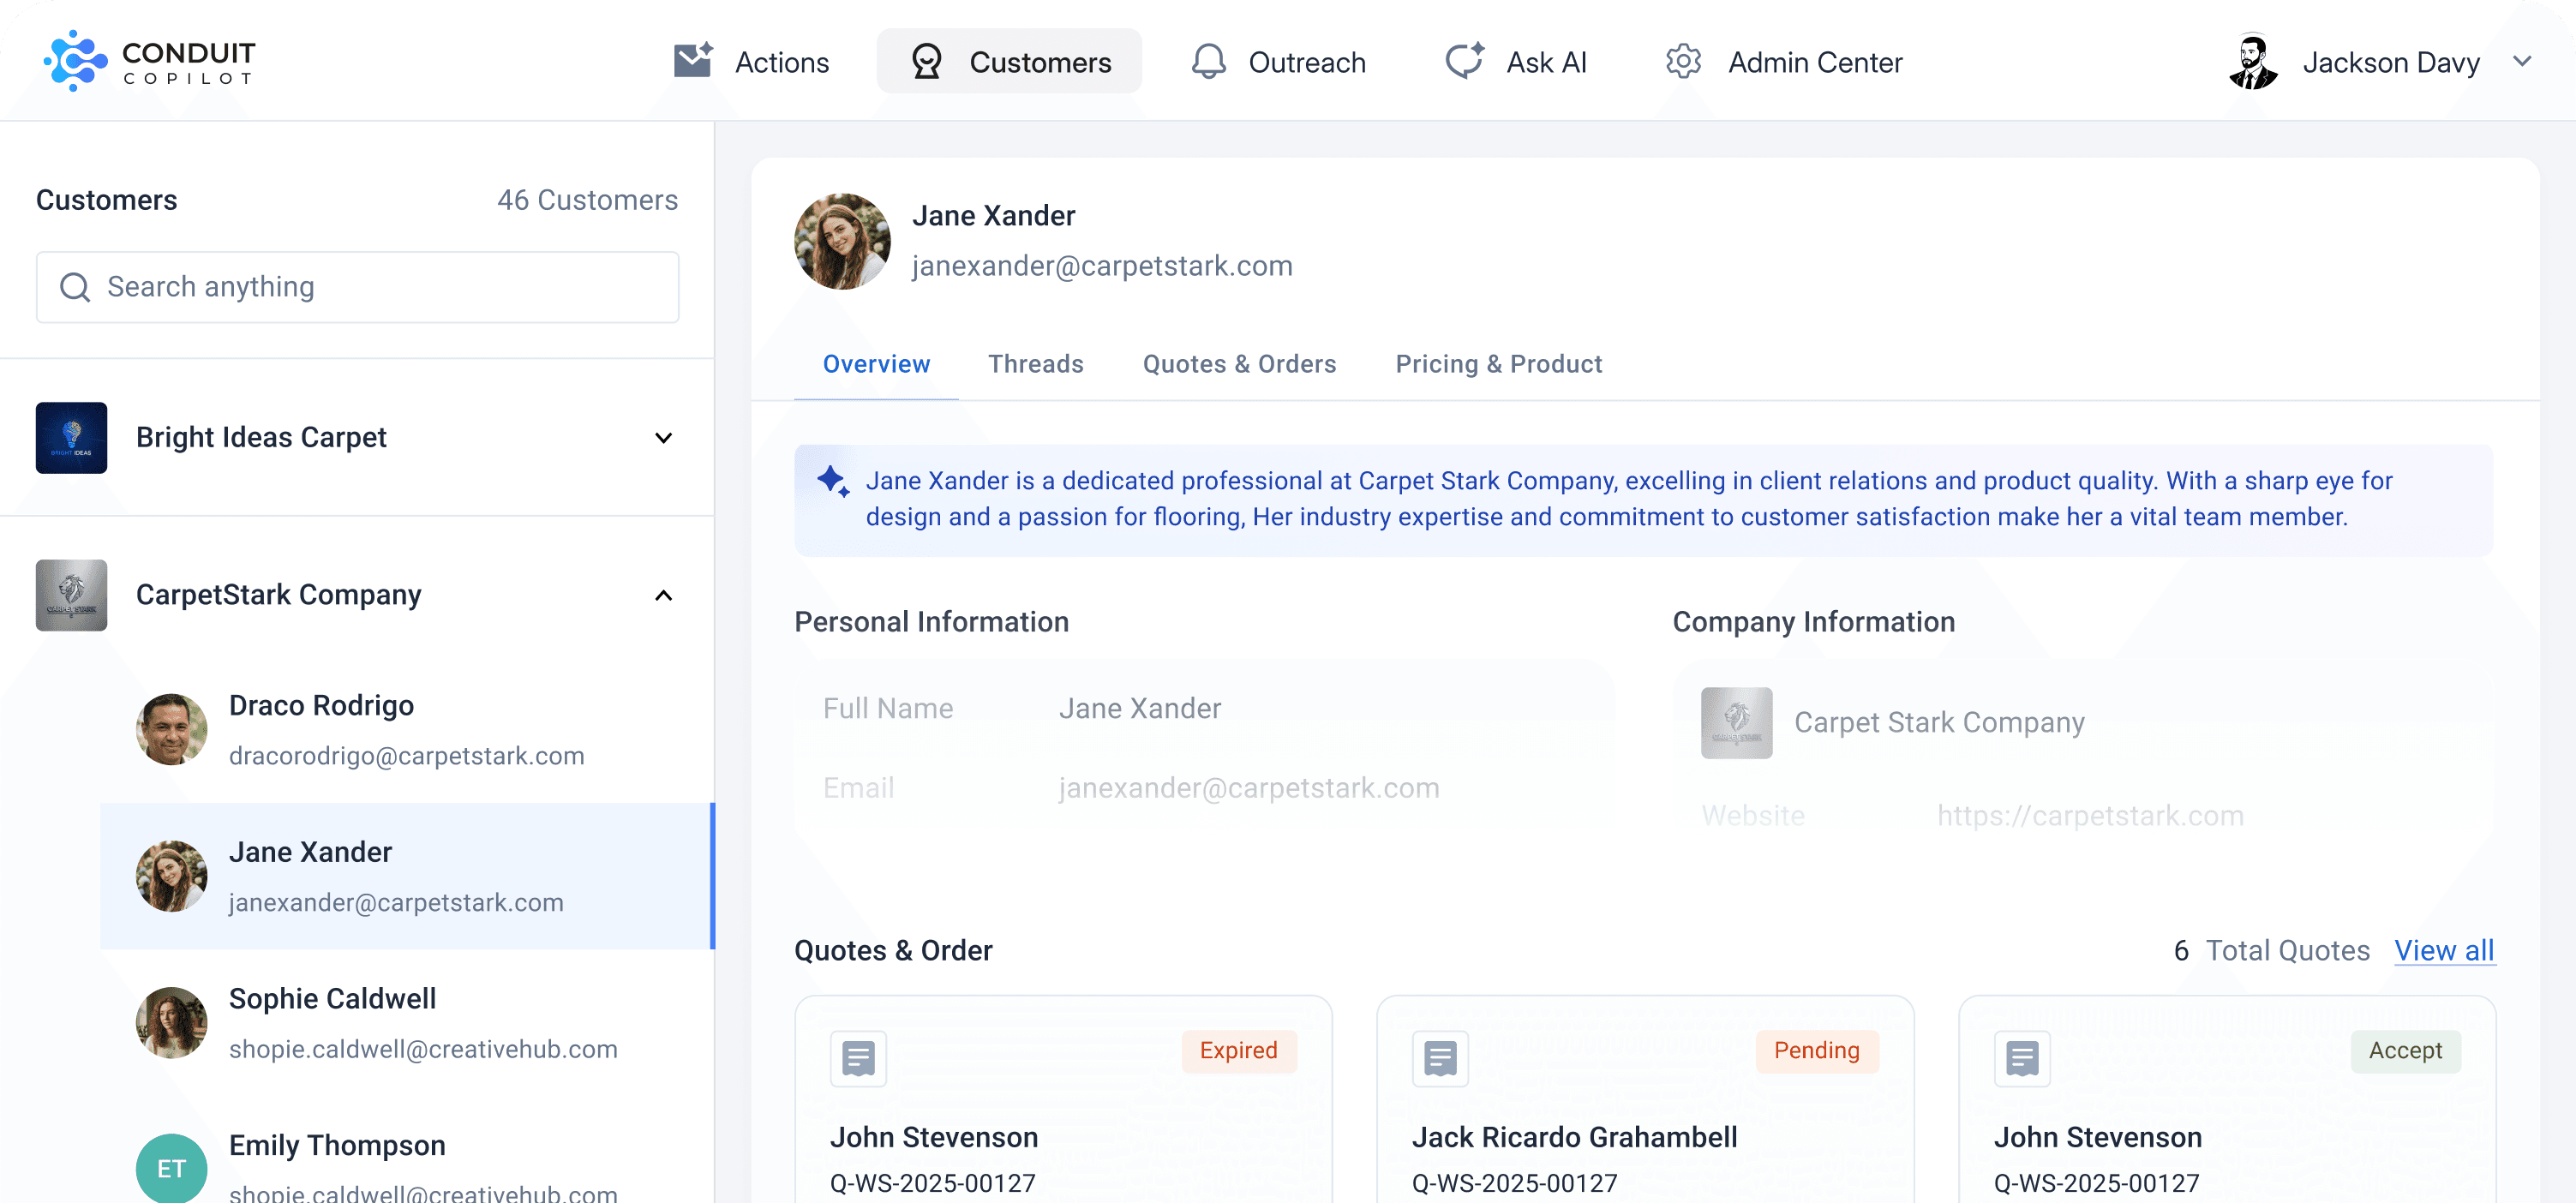Click the View all quotes link

[2443, 950]
